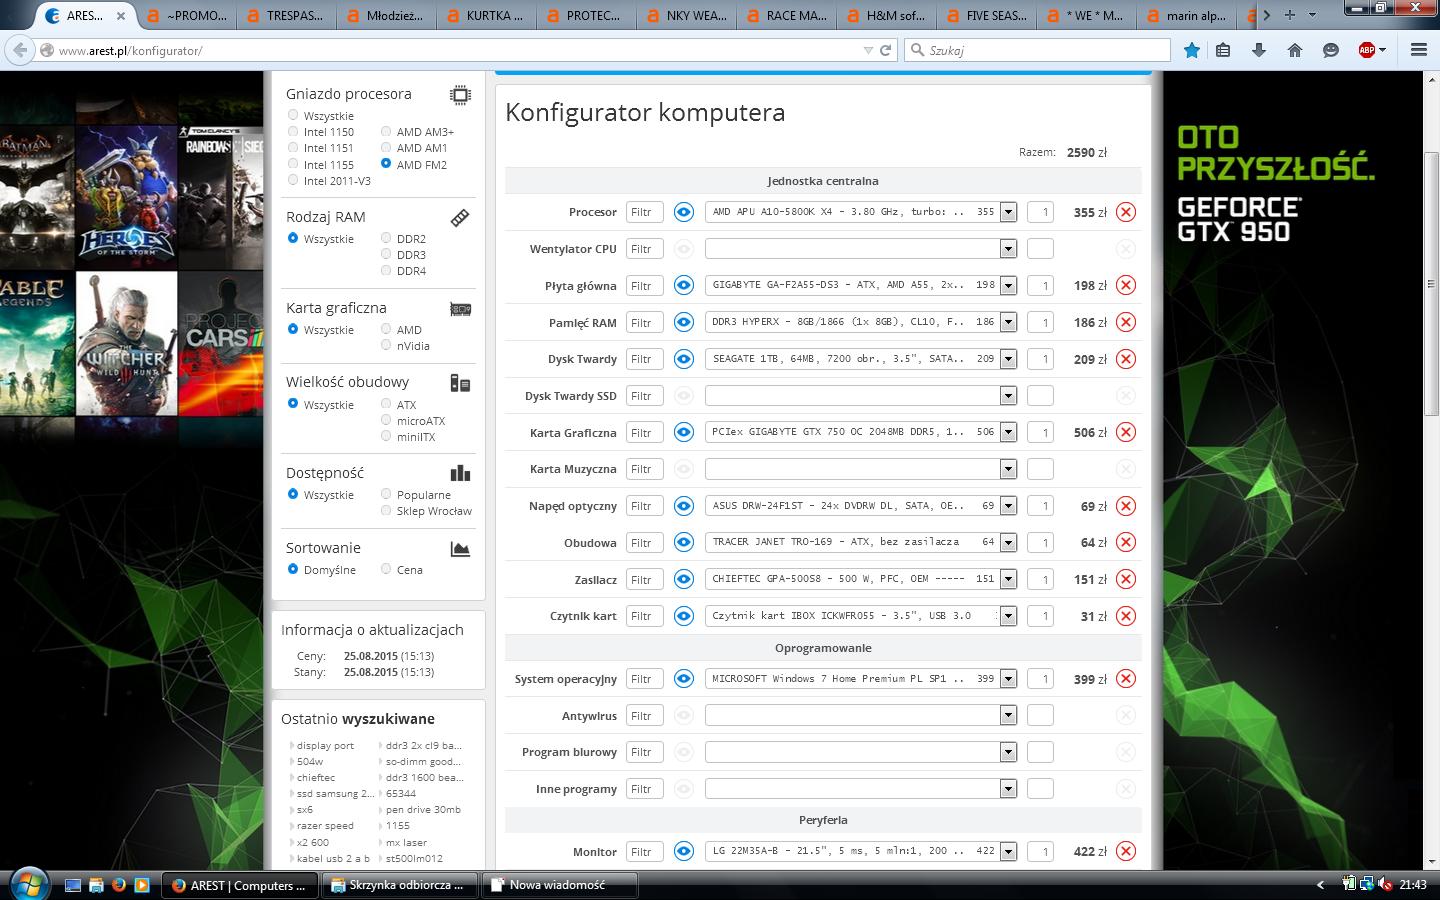This screenshot has width=1440, height=900.
Task: Open the Firefox downloads arrow icon
Action: pos(1259,50)
